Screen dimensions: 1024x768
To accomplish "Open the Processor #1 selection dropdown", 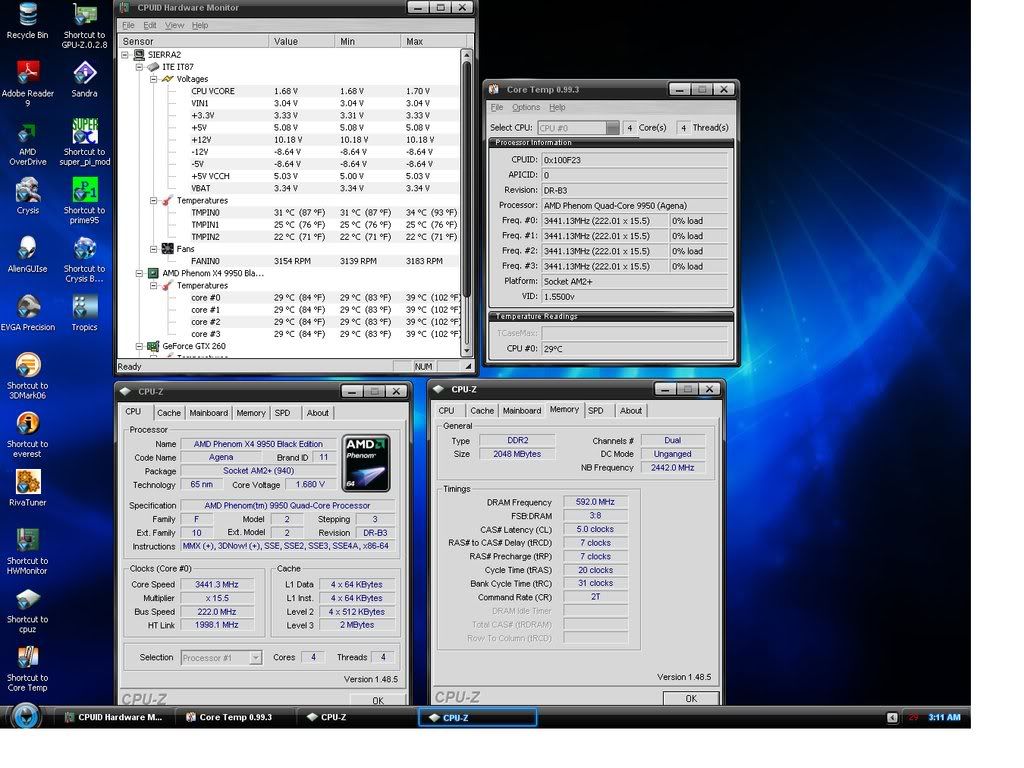I will (x=221, y=658).
